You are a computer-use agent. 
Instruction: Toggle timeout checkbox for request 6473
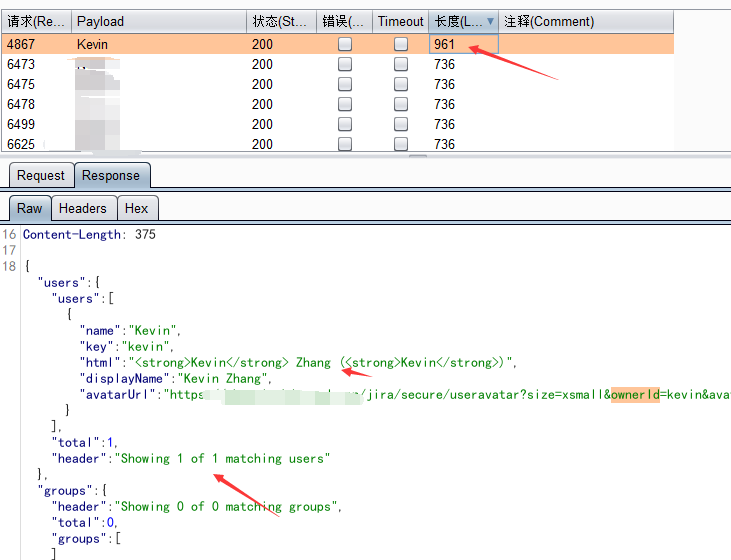(x=401, y=64)
